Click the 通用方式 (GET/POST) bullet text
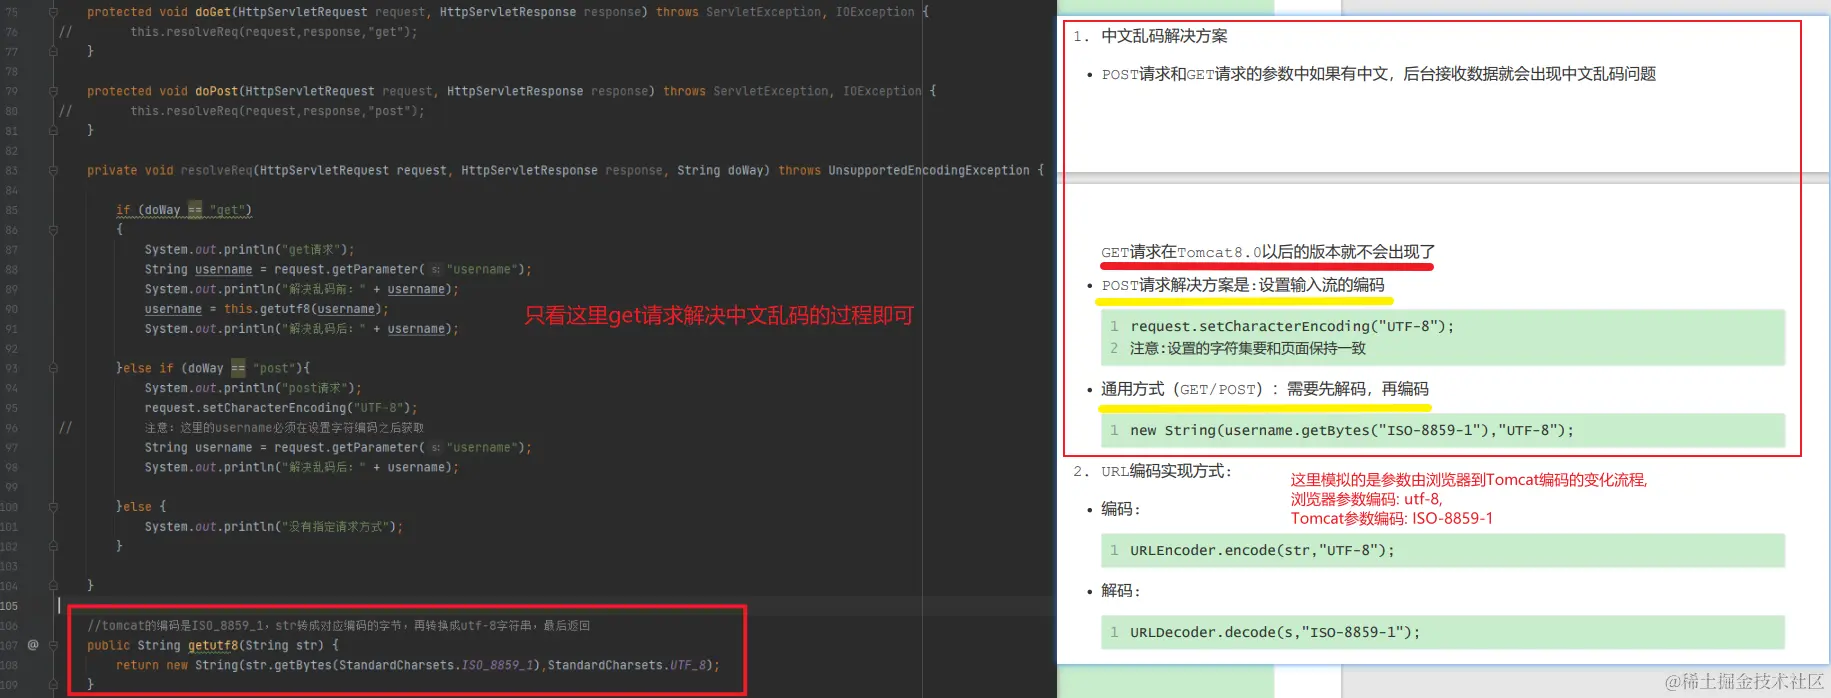The height and width of the screenshot is (698, 1831). tap(1265, 389)
